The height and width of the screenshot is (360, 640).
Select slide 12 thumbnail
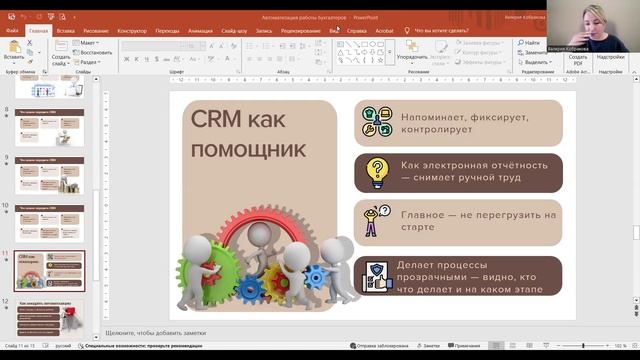pyautogui.click(x=49, y=319)
